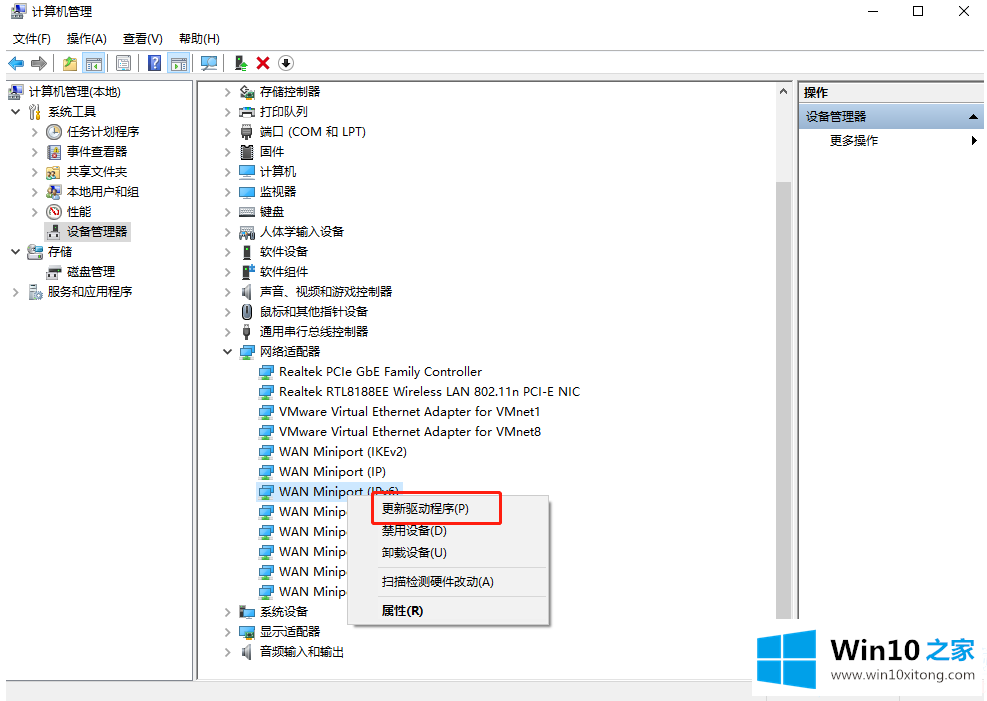Select WAN Miniport (IP) entry

pos(332,472)
